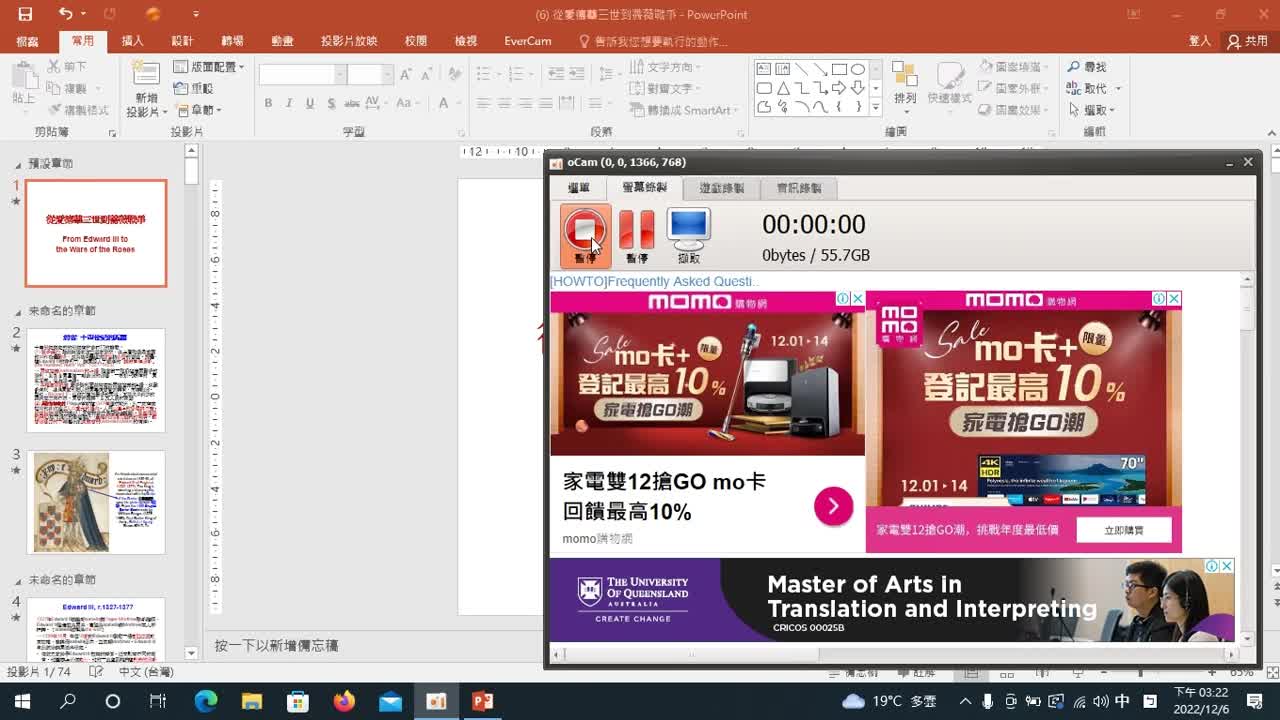Screen dimensions: 1280x720
Task: Open Firefox from the taskbar
Action: tap(344, 701)
